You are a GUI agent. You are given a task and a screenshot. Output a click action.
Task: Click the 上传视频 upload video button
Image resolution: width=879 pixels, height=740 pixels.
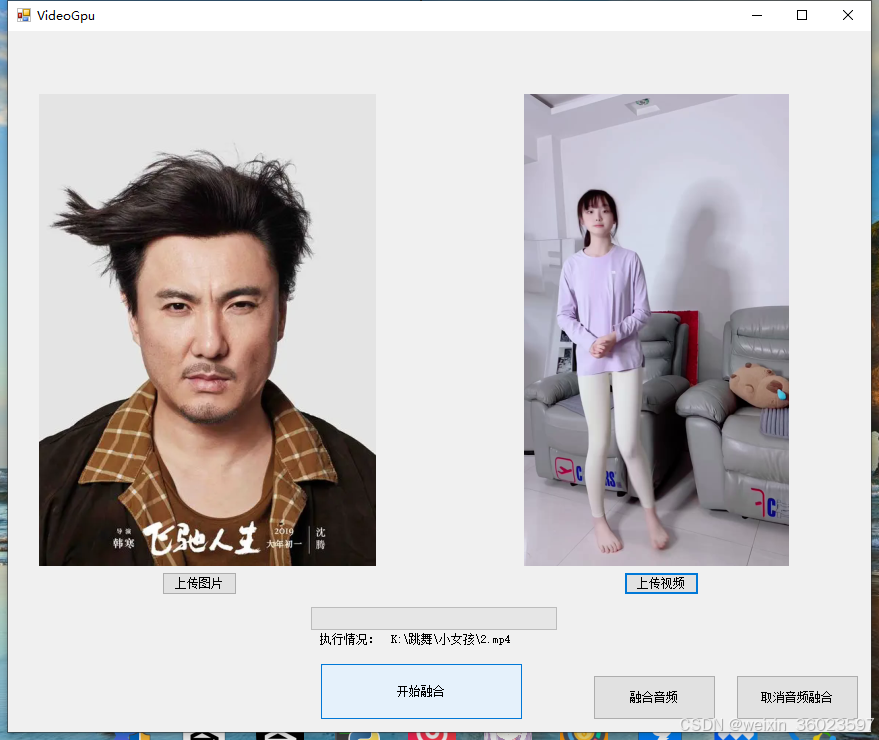pos(661,583)
